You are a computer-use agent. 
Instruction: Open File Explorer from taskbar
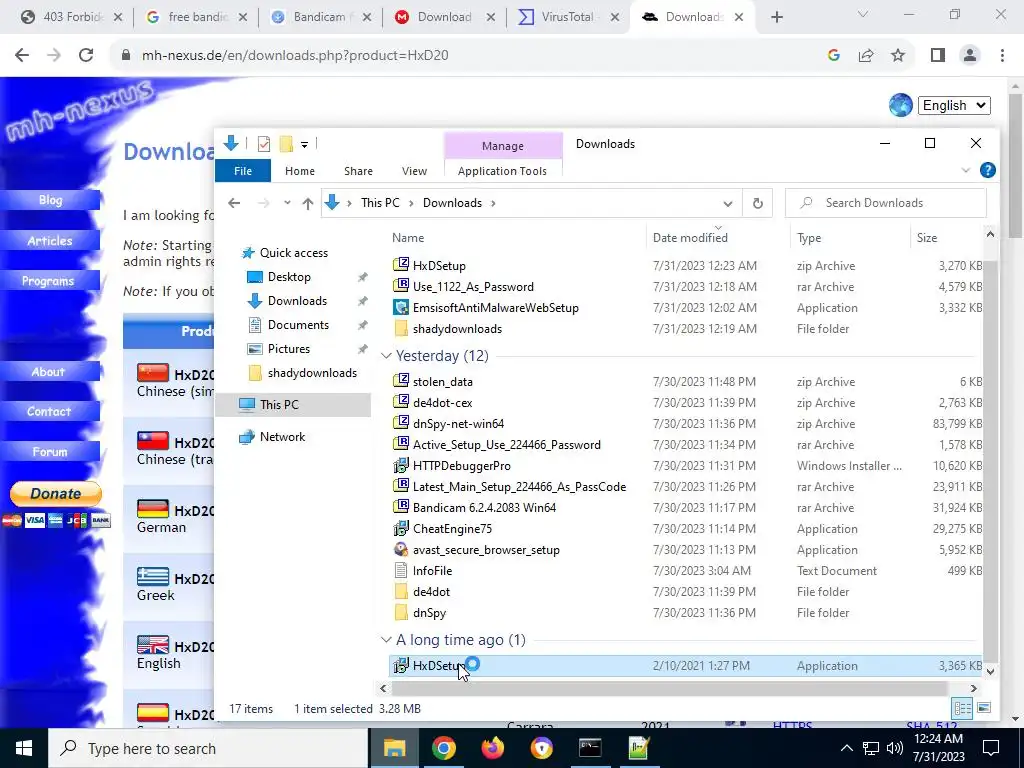[x=394, y=748]
